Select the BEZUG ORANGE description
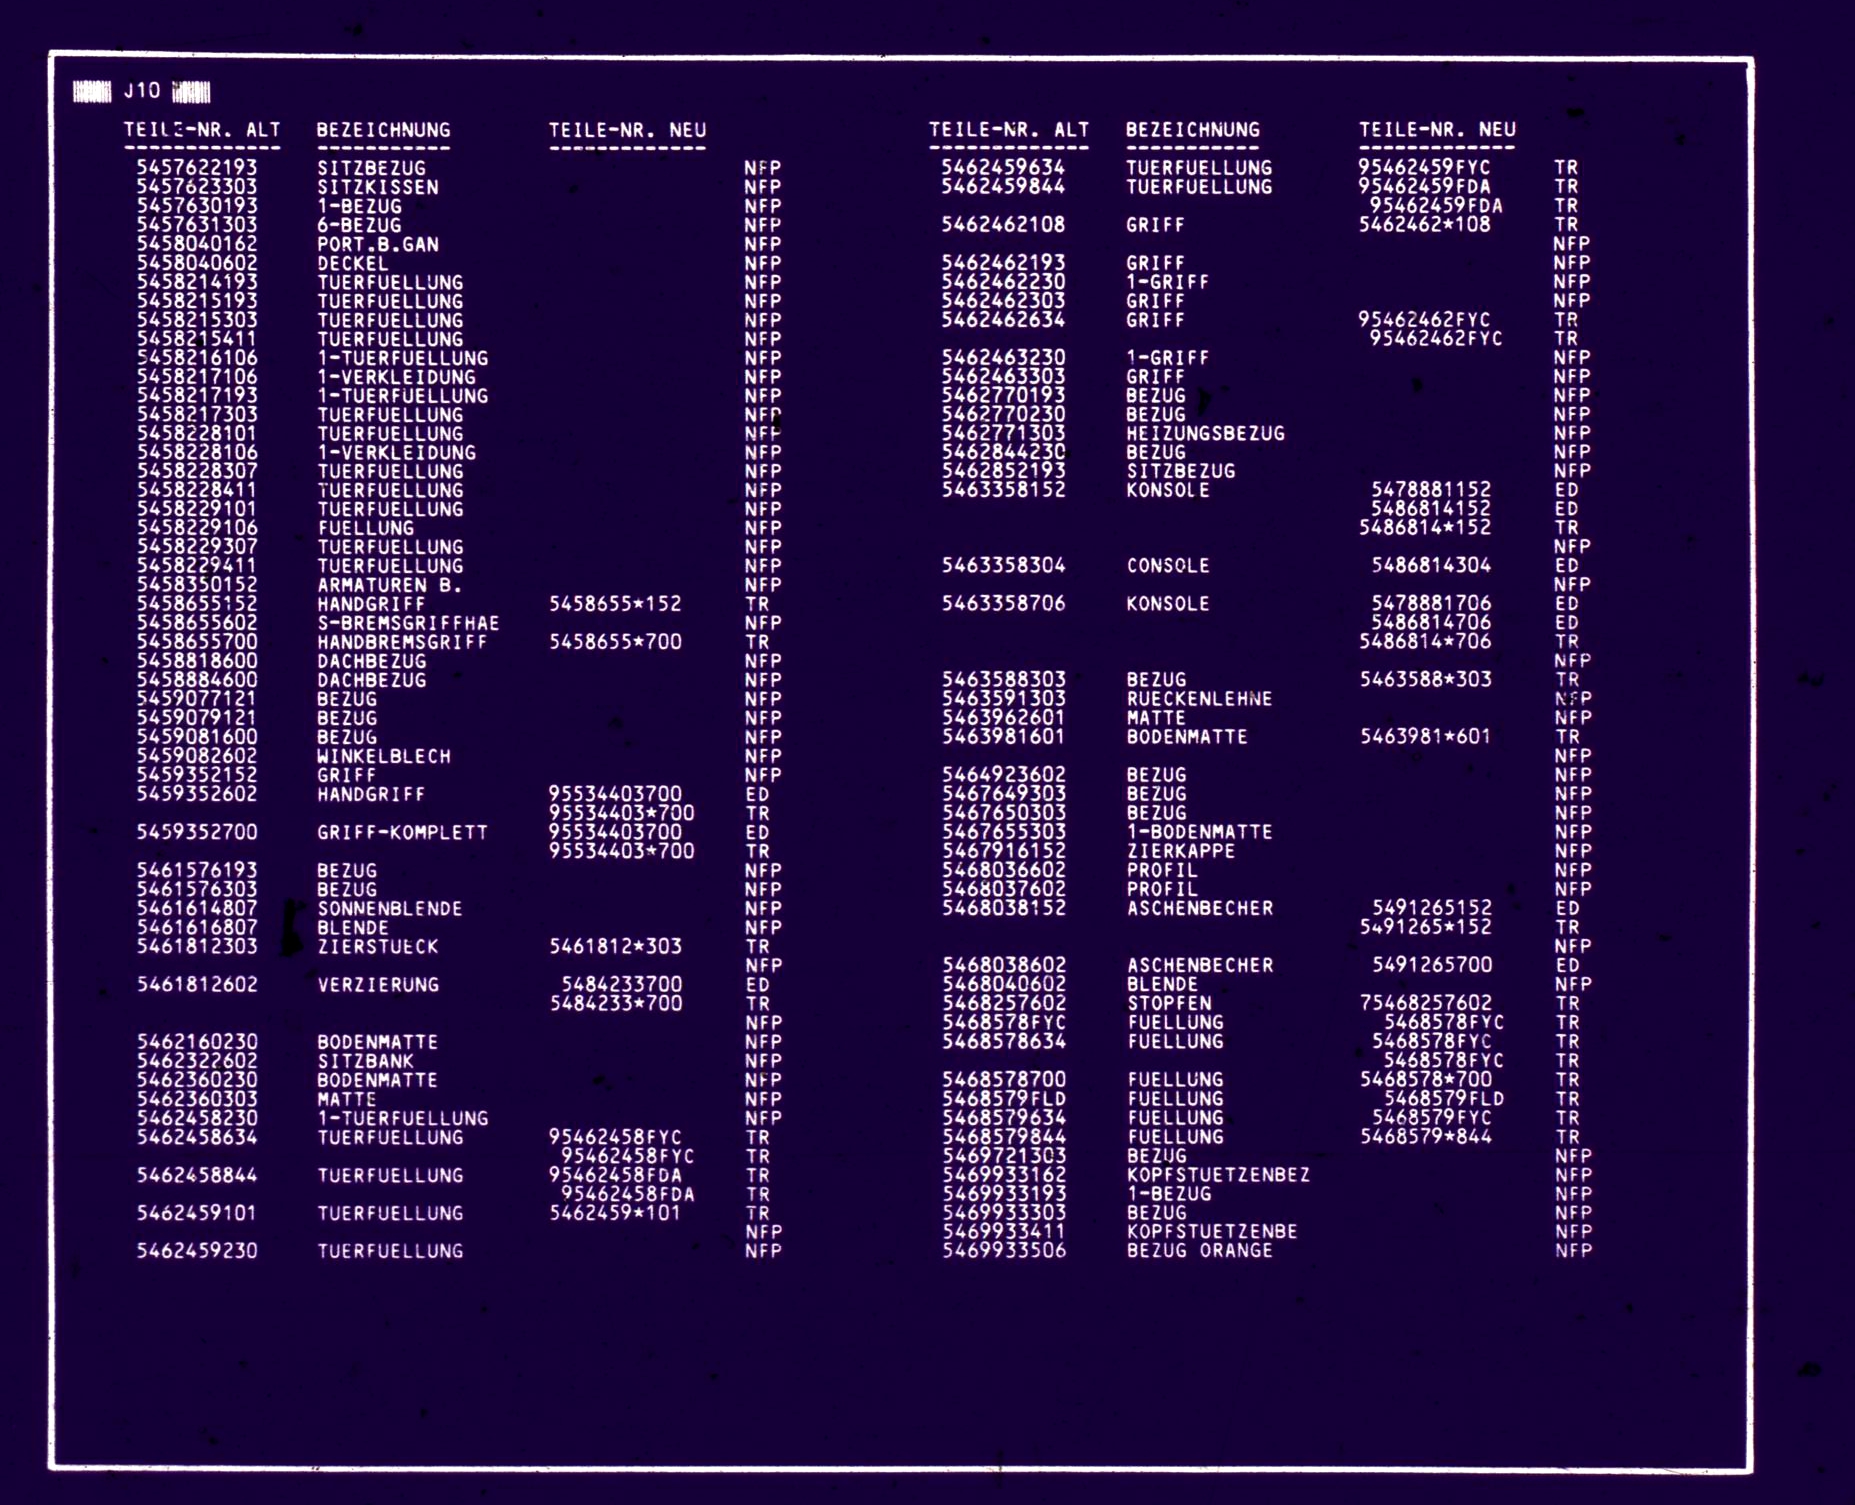The width and height of the screenshot is (1855, 1505). click(1199, 1251)
